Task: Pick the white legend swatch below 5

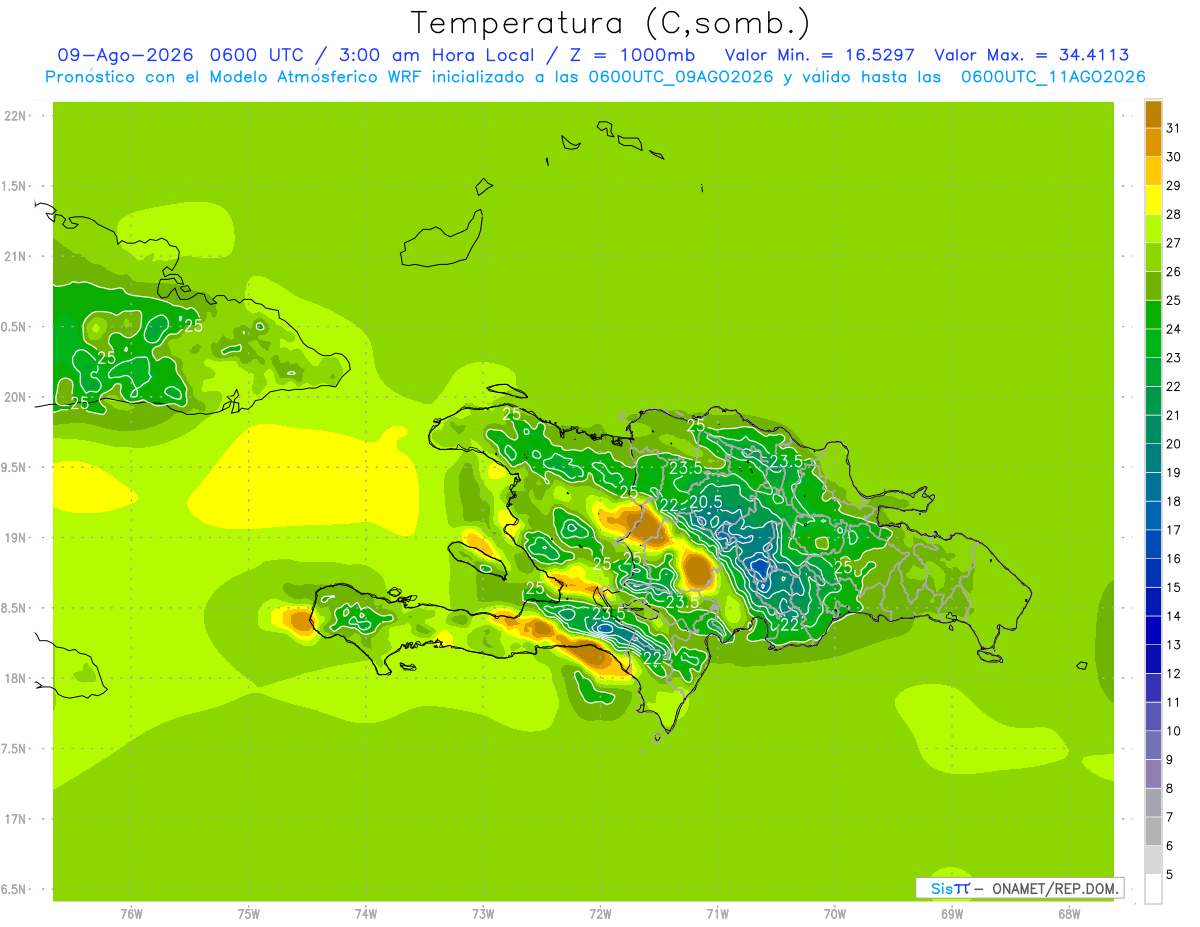Action: pos(1153,889)
